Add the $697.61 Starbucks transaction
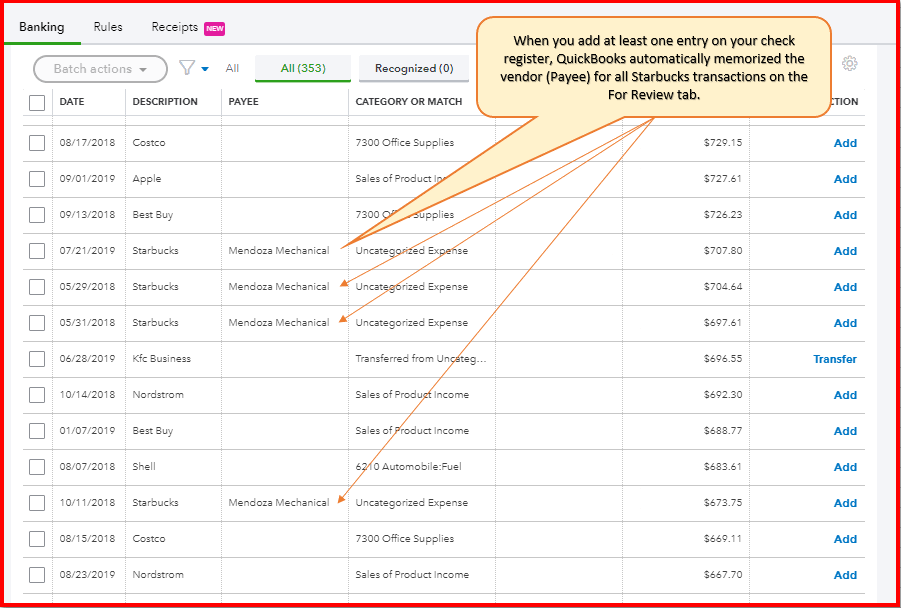This screenshot has height=608, width=901. pyautogui.click(x=845, y=323)
